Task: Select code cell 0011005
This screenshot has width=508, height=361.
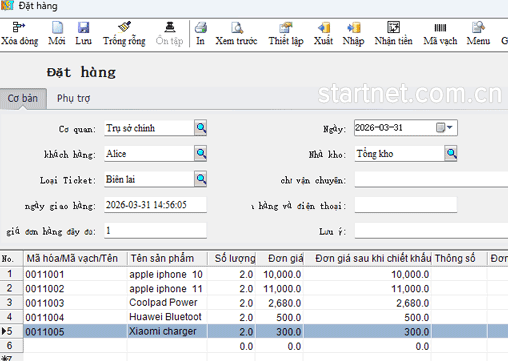Action: coord(75,332)
